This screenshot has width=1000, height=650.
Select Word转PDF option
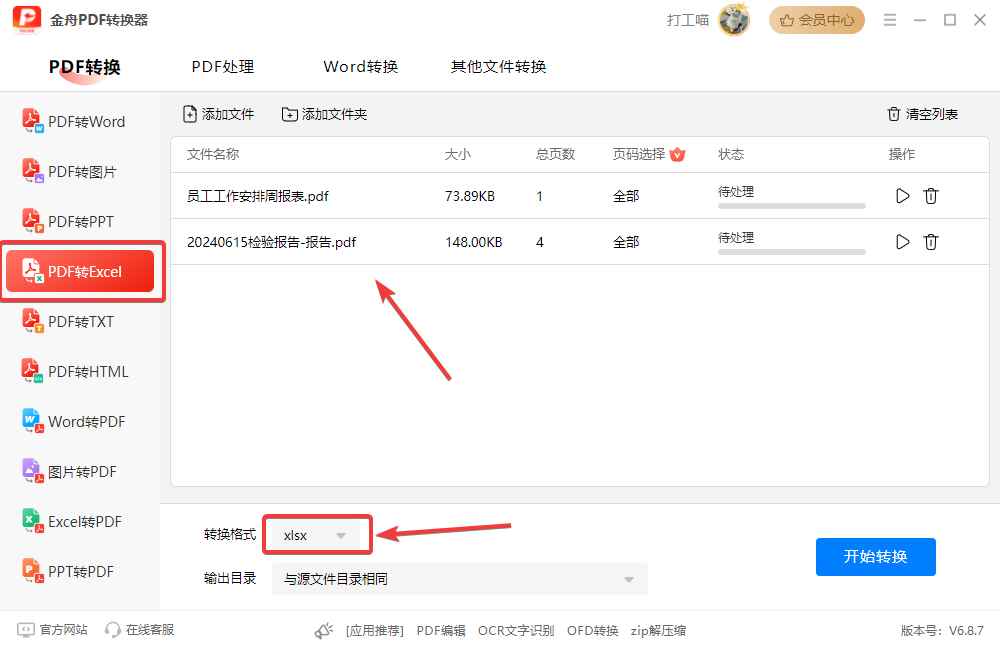tap(74, 422)
